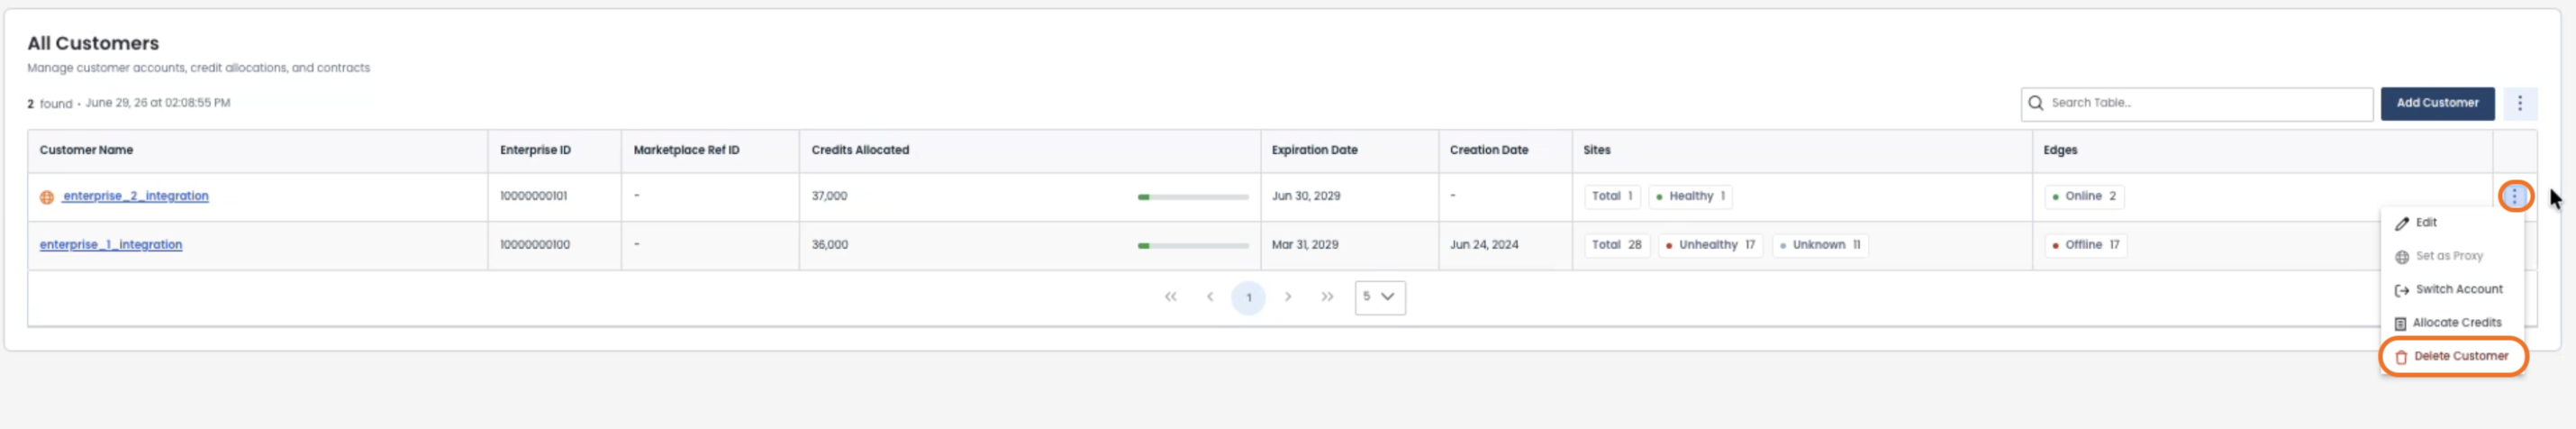Image resolution: width=2576 pixels, height=429 pixels.
Task: Click the Healthy 1 sites badge
Action: pyautogui.click(x=1690, y=196)
